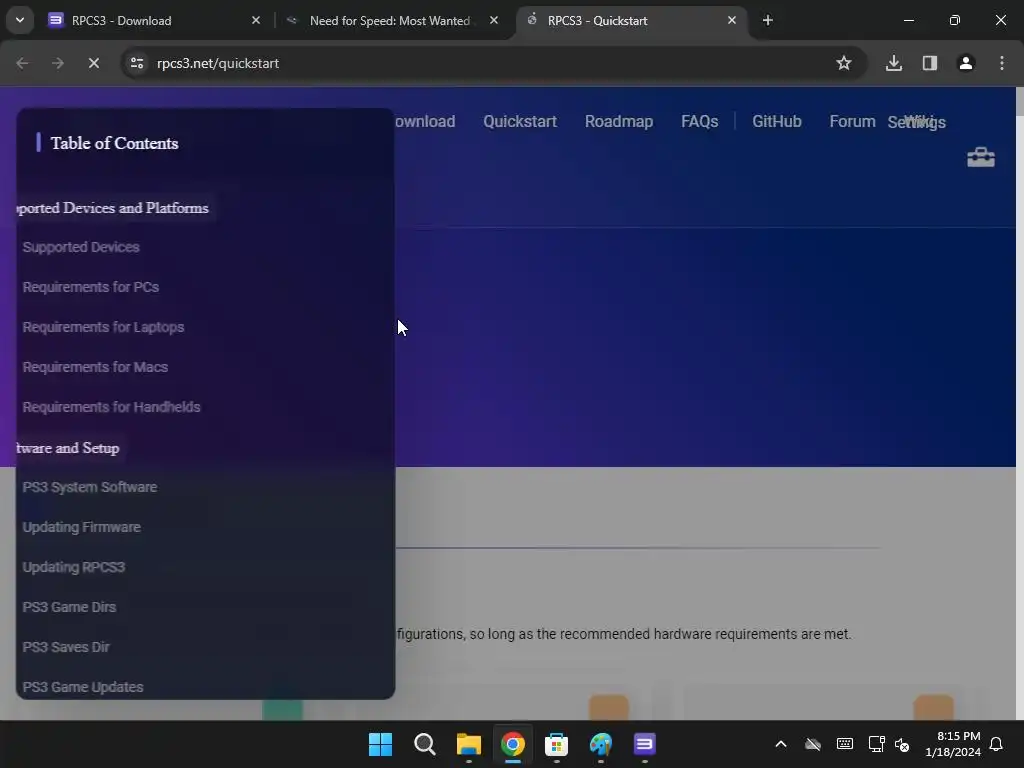Go forward in browser history
The width and height of the screenshot is (1024, 768).
coord(57,63)
